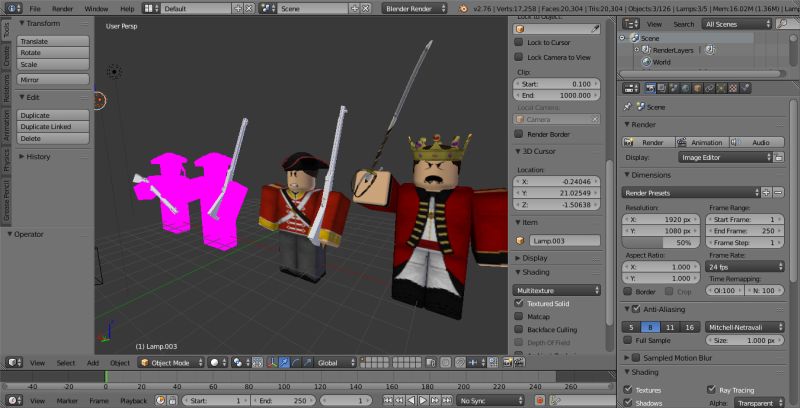This screenshot has width=800, height=408.
Task: Enable the Full Sample checkbox
Action: [x=628, y=340]
